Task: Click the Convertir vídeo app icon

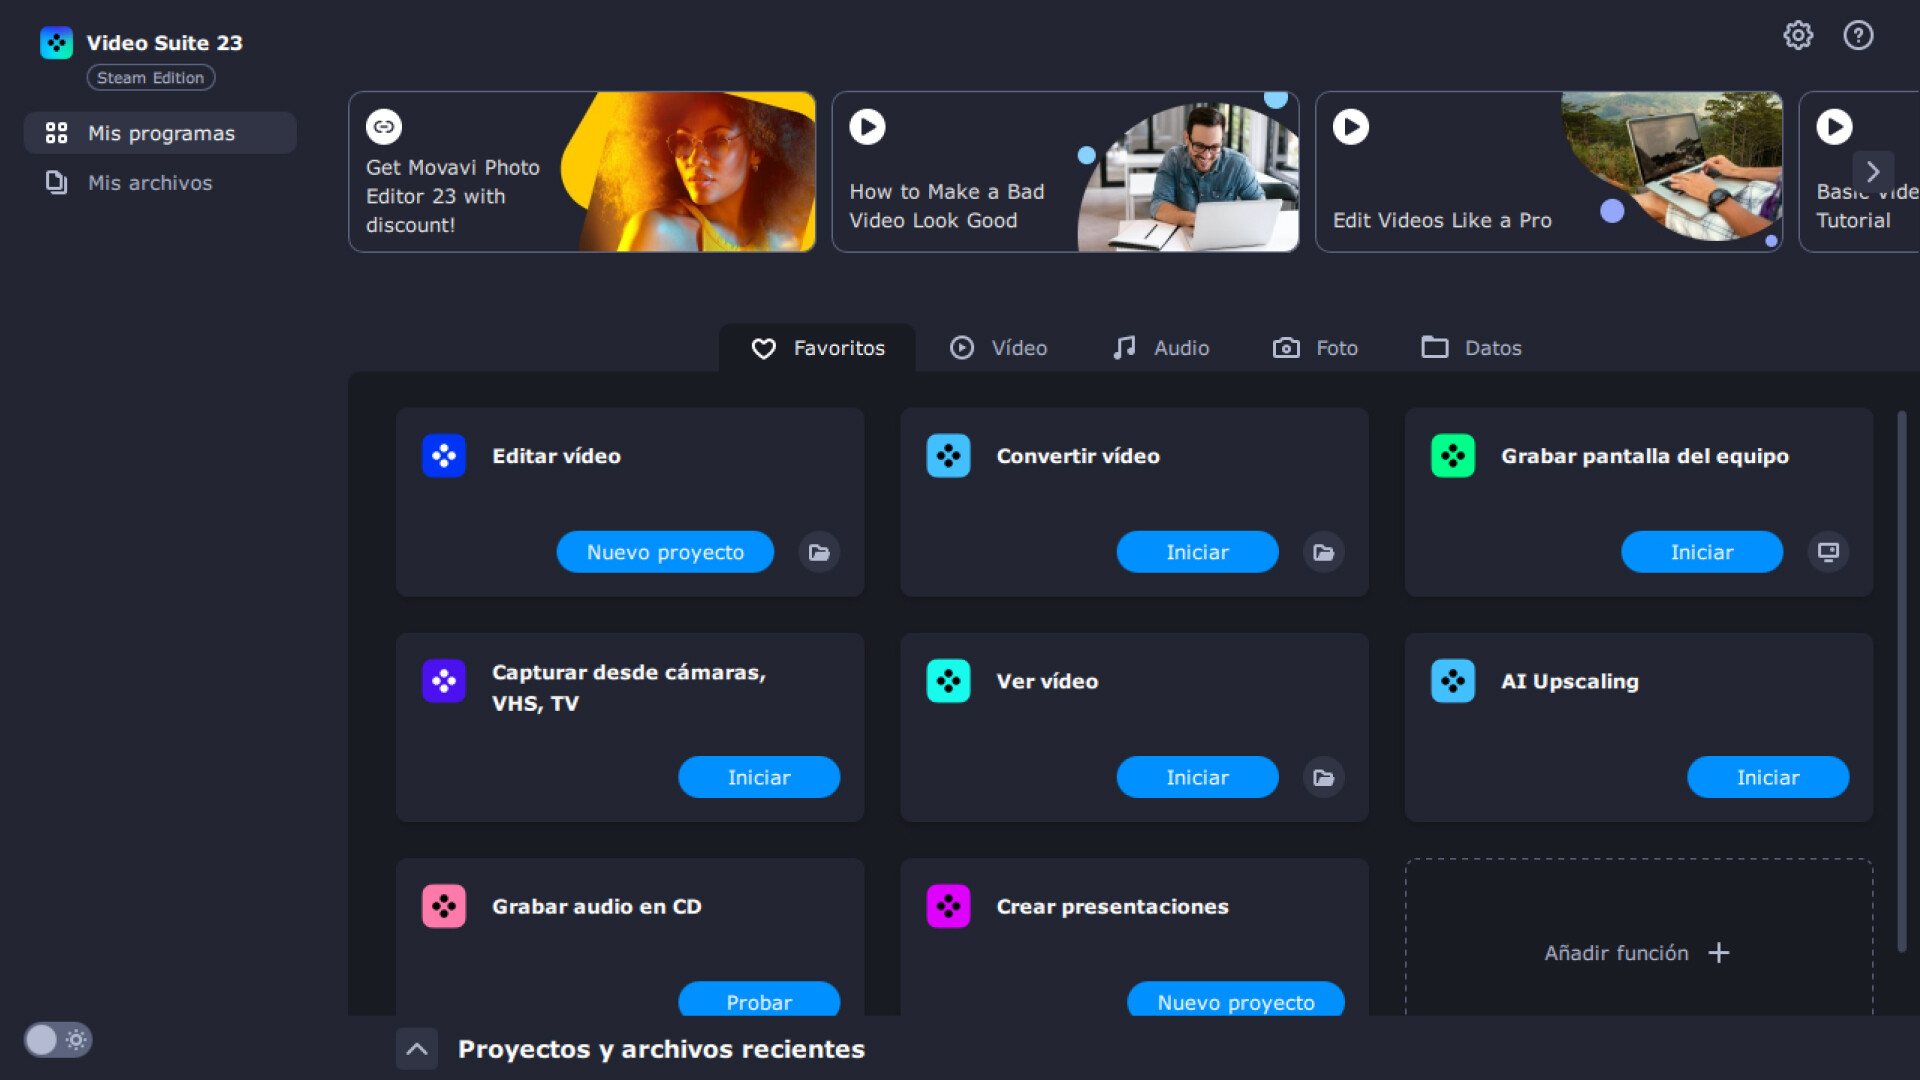Action: click(x=948, y=456)
